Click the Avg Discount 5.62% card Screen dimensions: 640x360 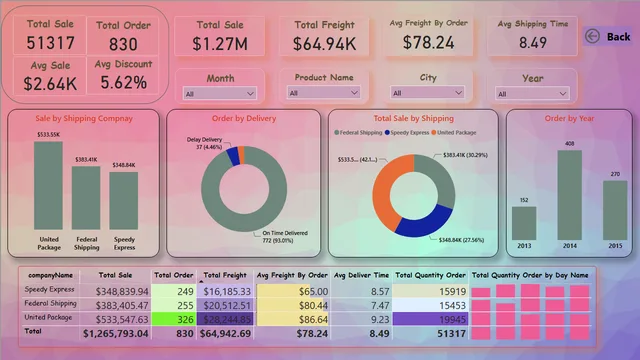pos(123,75)
